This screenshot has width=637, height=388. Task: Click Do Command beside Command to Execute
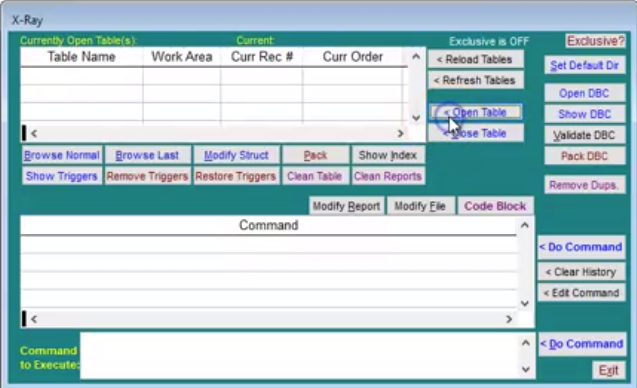click(582, 344)
